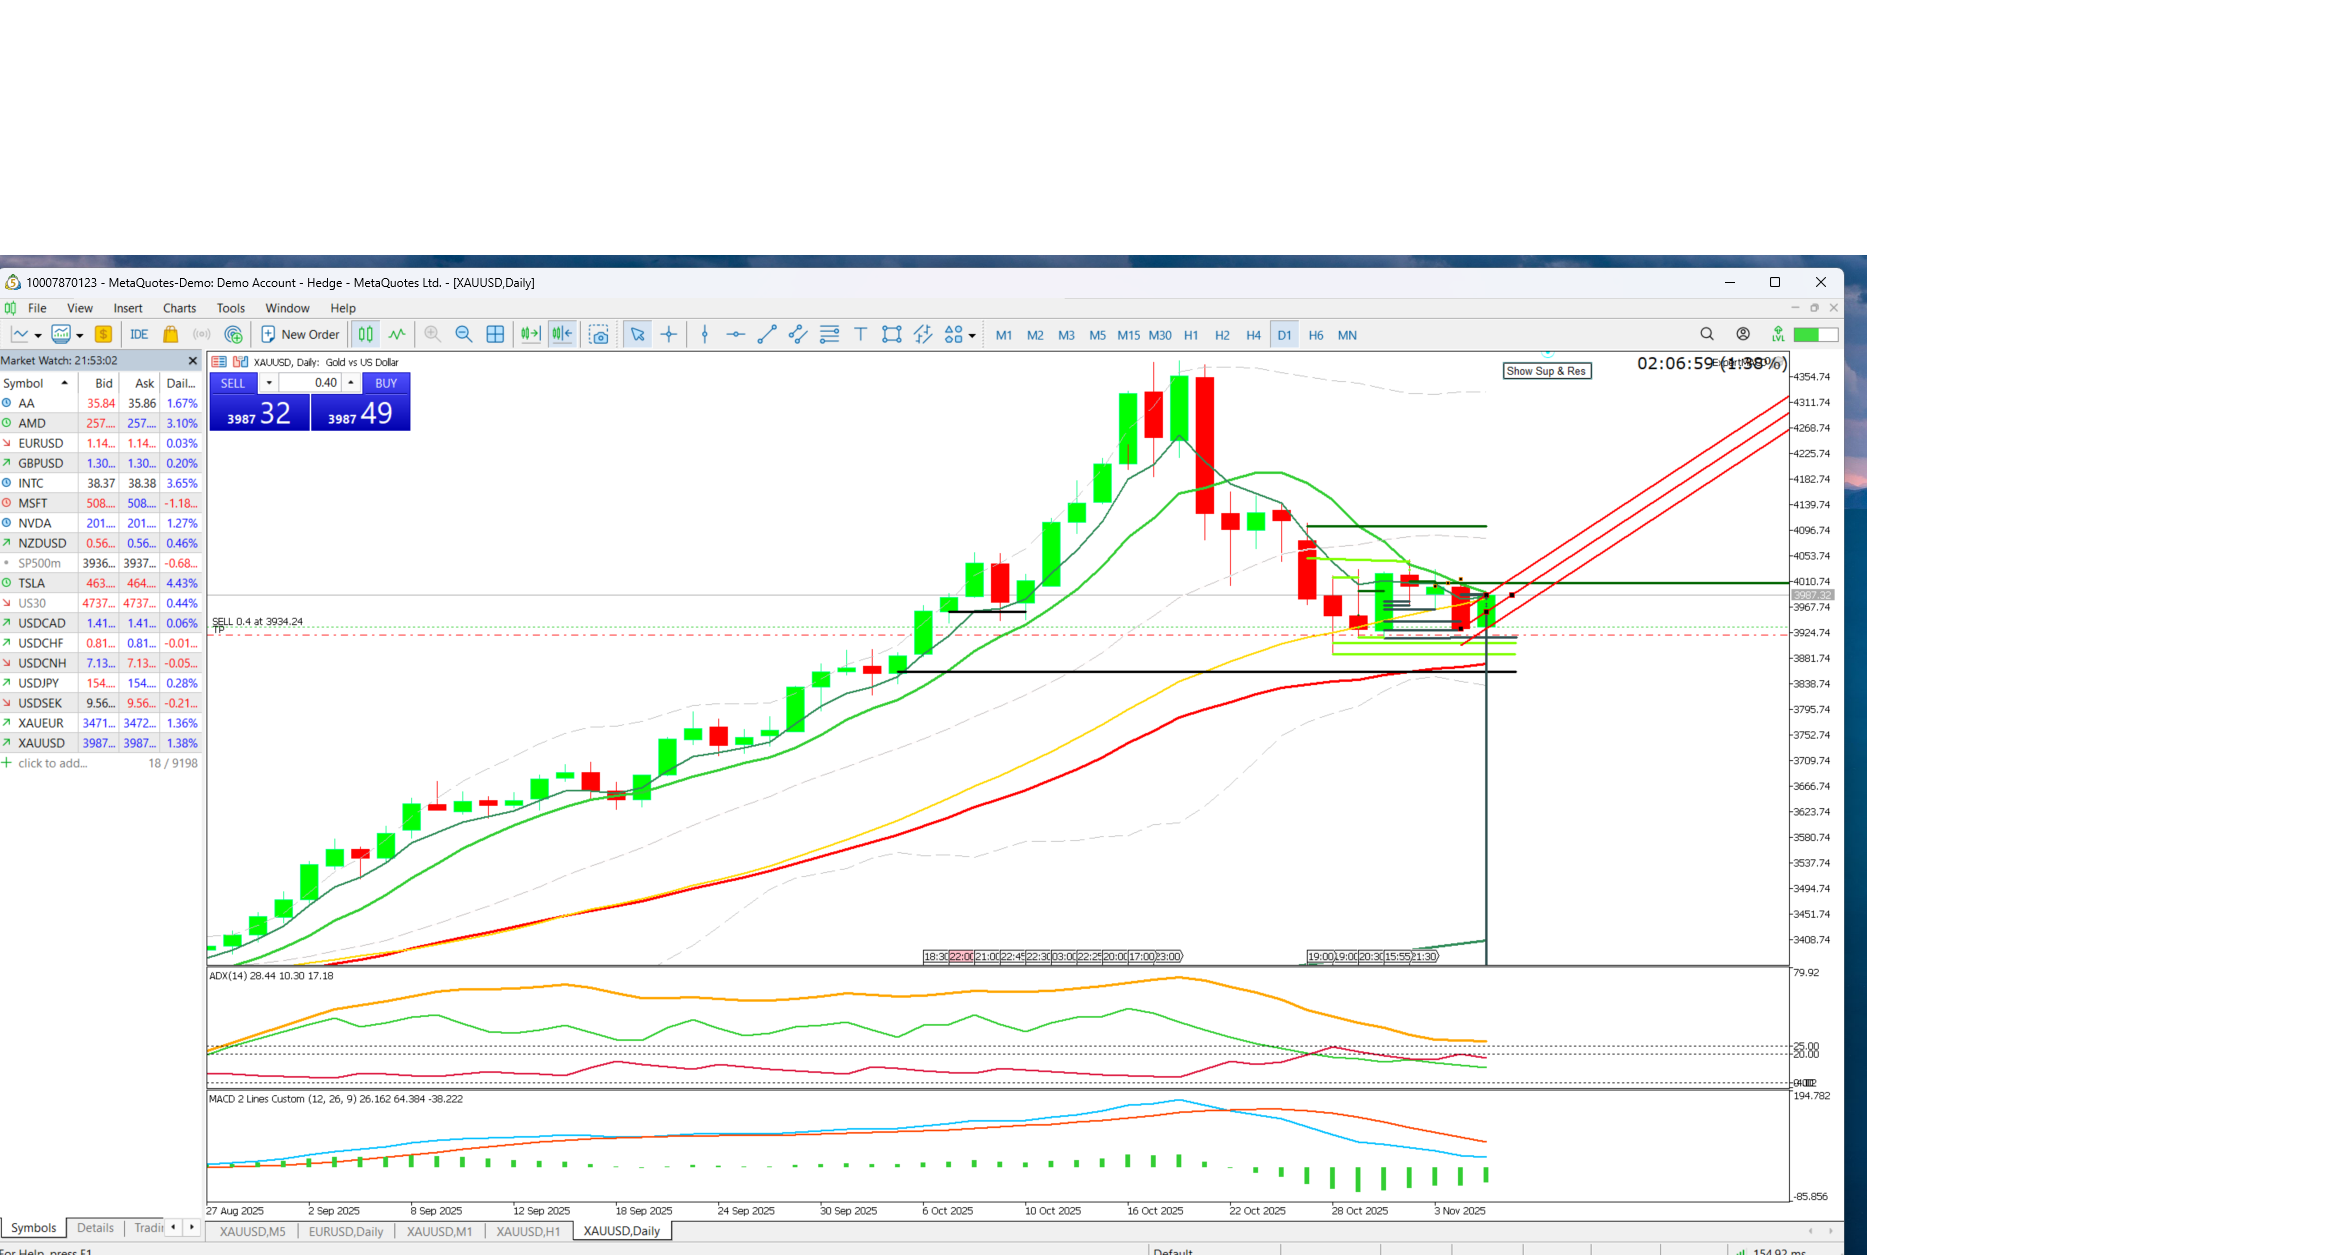Screen dimensions: 2329x1255
Task: Switch to the EURUSD,Daily chart tab
Action: point(345,1231)
